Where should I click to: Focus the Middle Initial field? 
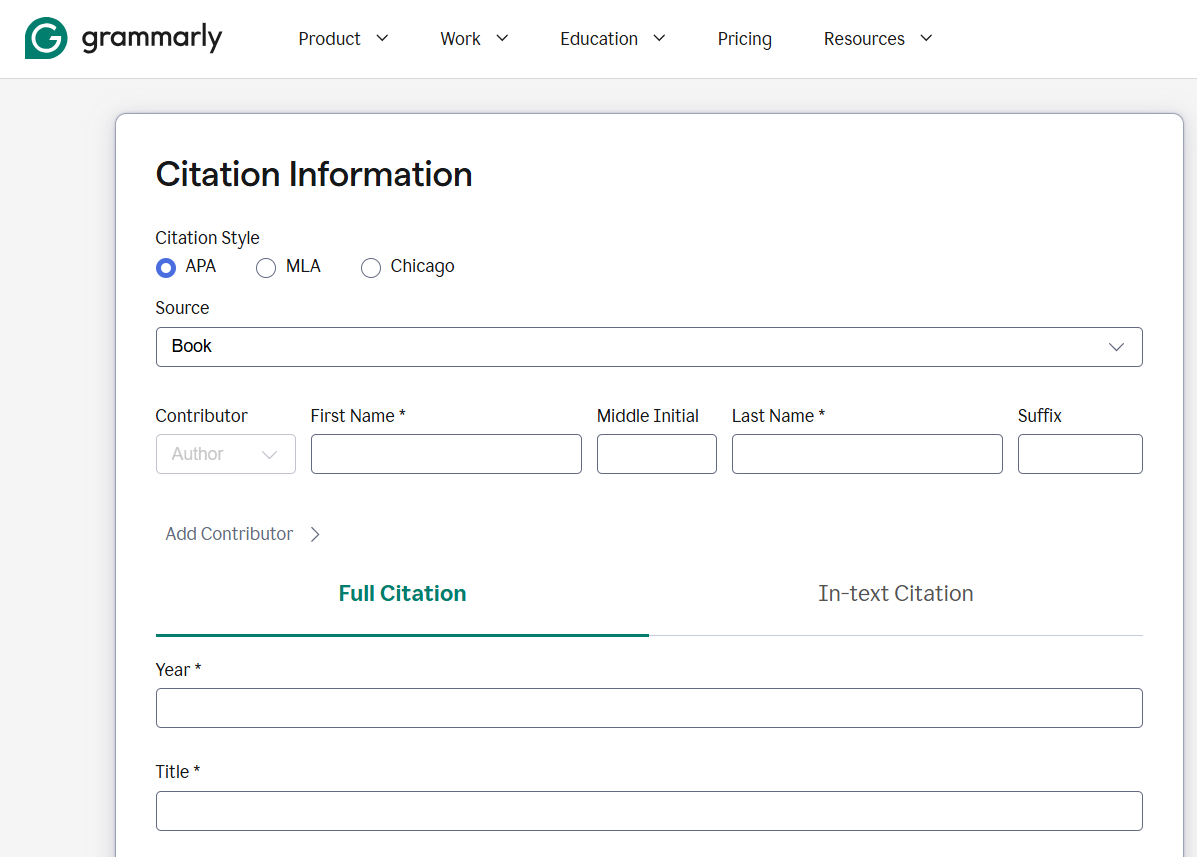tap(656, 454)
